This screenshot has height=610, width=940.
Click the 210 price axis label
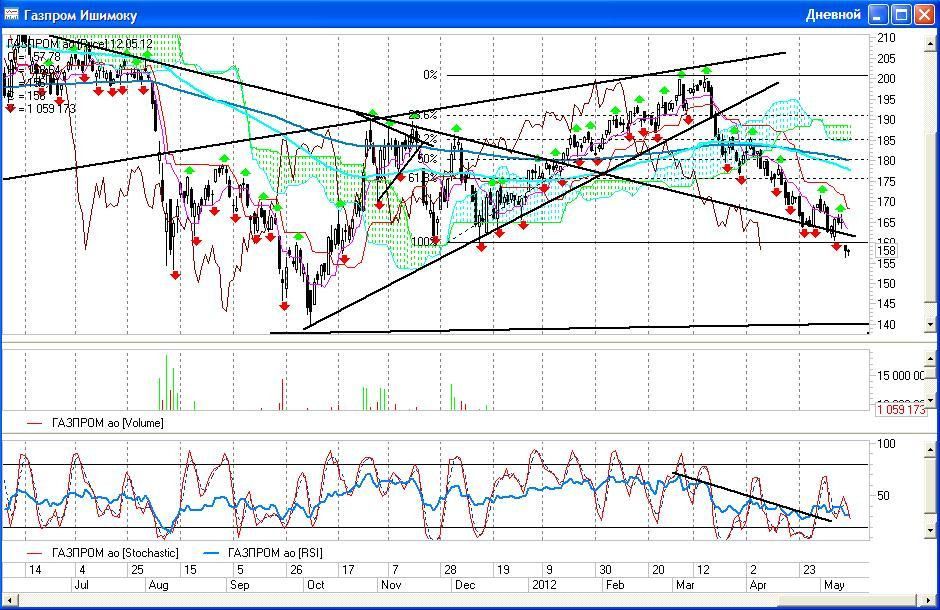click(886, 38)
